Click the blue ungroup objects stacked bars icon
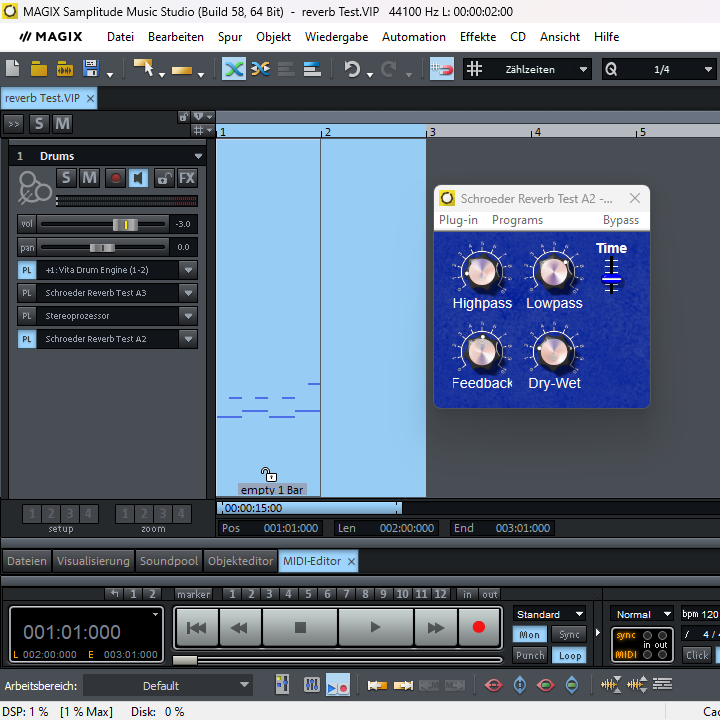This screenshot has height=720, width=720. [x=312, y=69]
